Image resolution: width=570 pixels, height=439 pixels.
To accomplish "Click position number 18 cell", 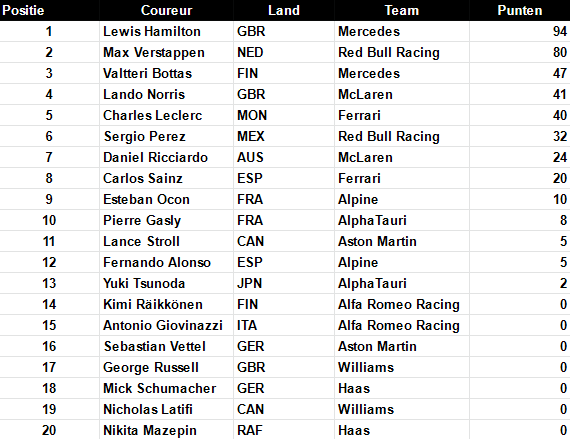I will [49, 388].
